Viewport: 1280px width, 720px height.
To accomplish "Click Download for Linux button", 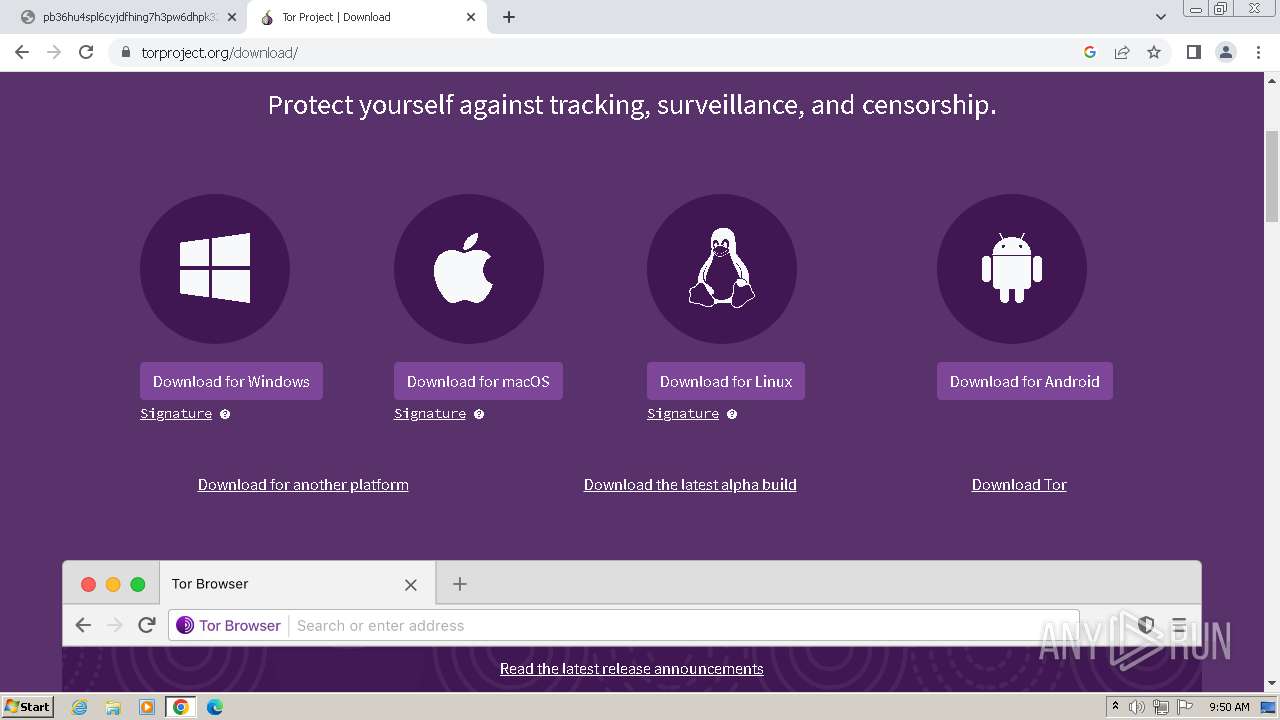I will pyautogui.click(x=726, y=381).
